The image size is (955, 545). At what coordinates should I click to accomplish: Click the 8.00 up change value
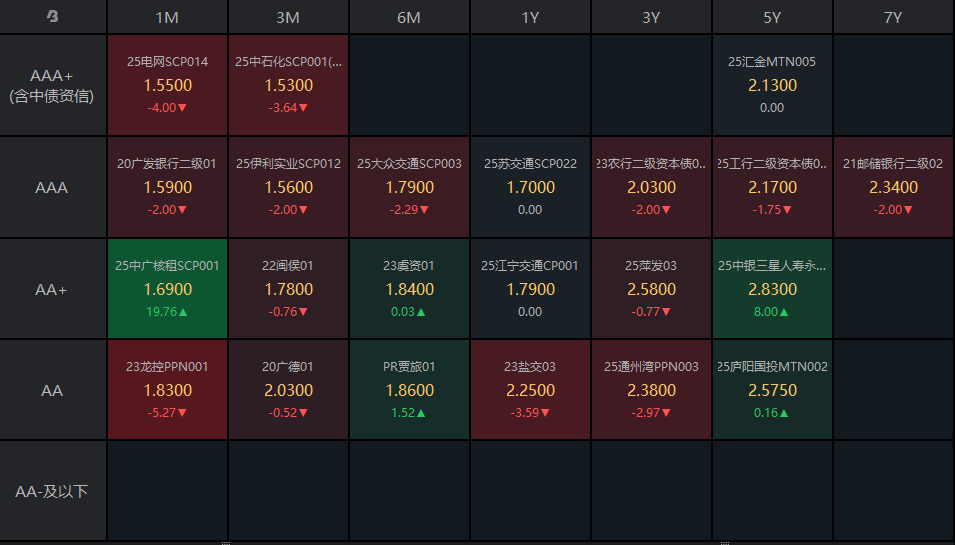[x=772, y=312]
